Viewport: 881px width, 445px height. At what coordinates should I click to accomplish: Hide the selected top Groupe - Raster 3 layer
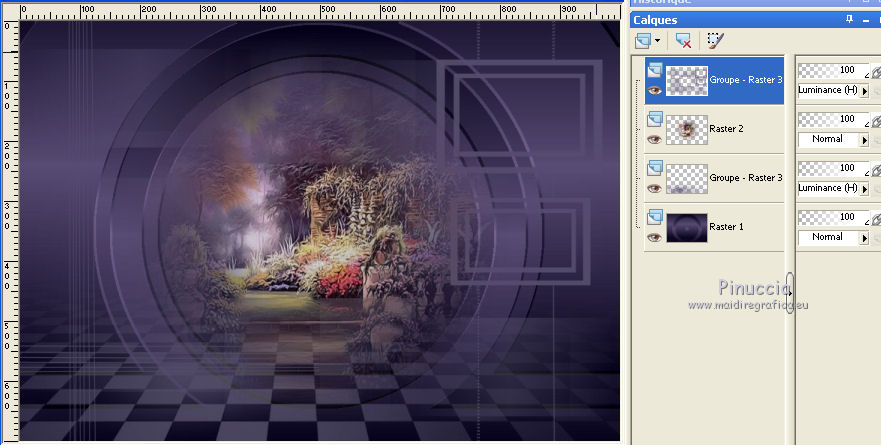pos(654,90)
